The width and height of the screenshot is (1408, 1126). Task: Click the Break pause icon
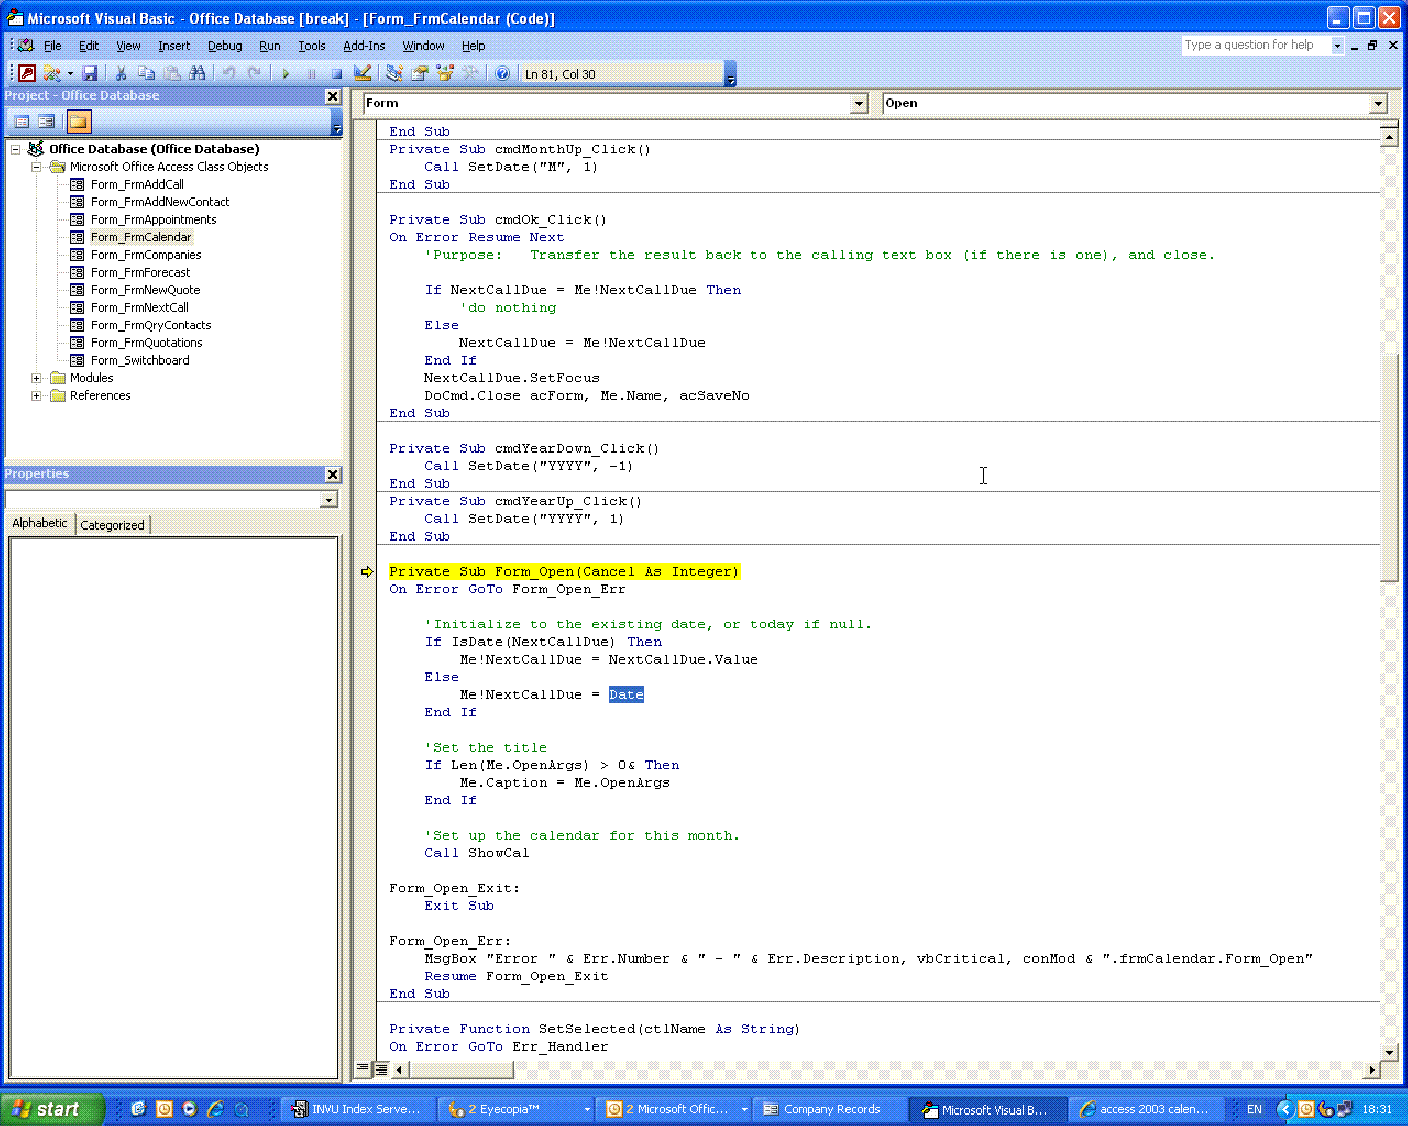[311, 73]
